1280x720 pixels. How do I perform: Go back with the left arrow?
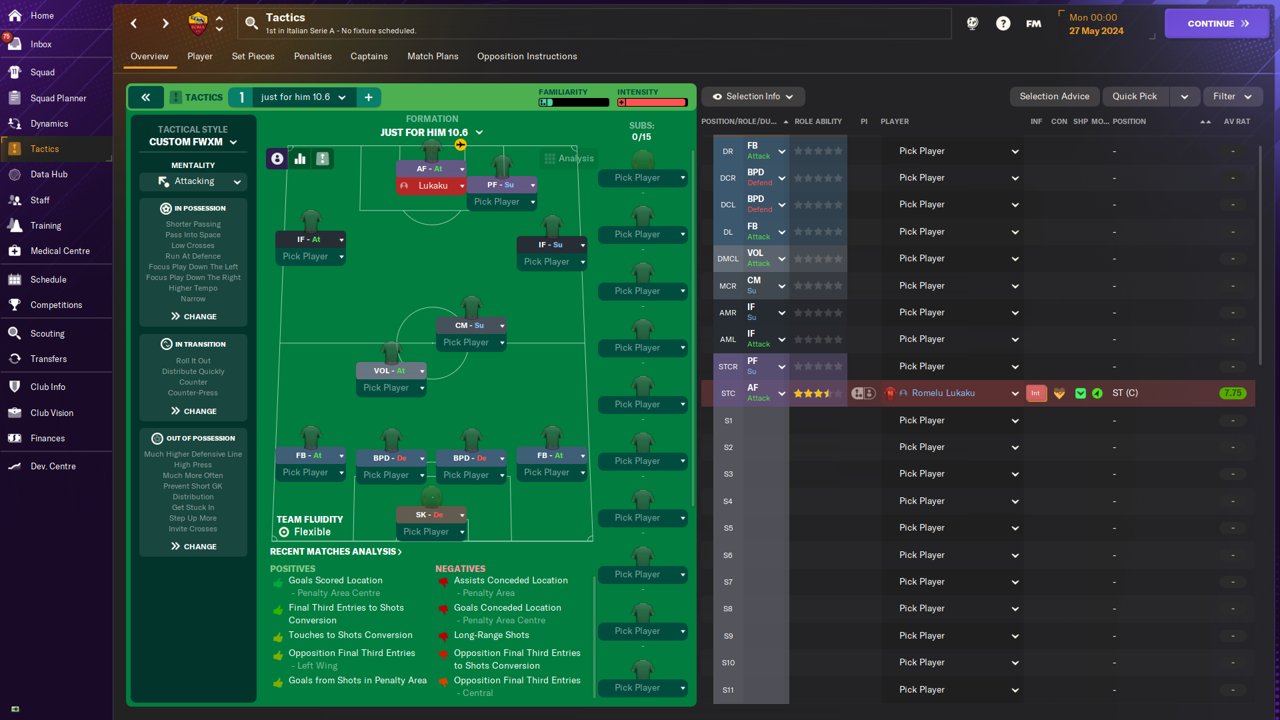[x=134, y=23]
